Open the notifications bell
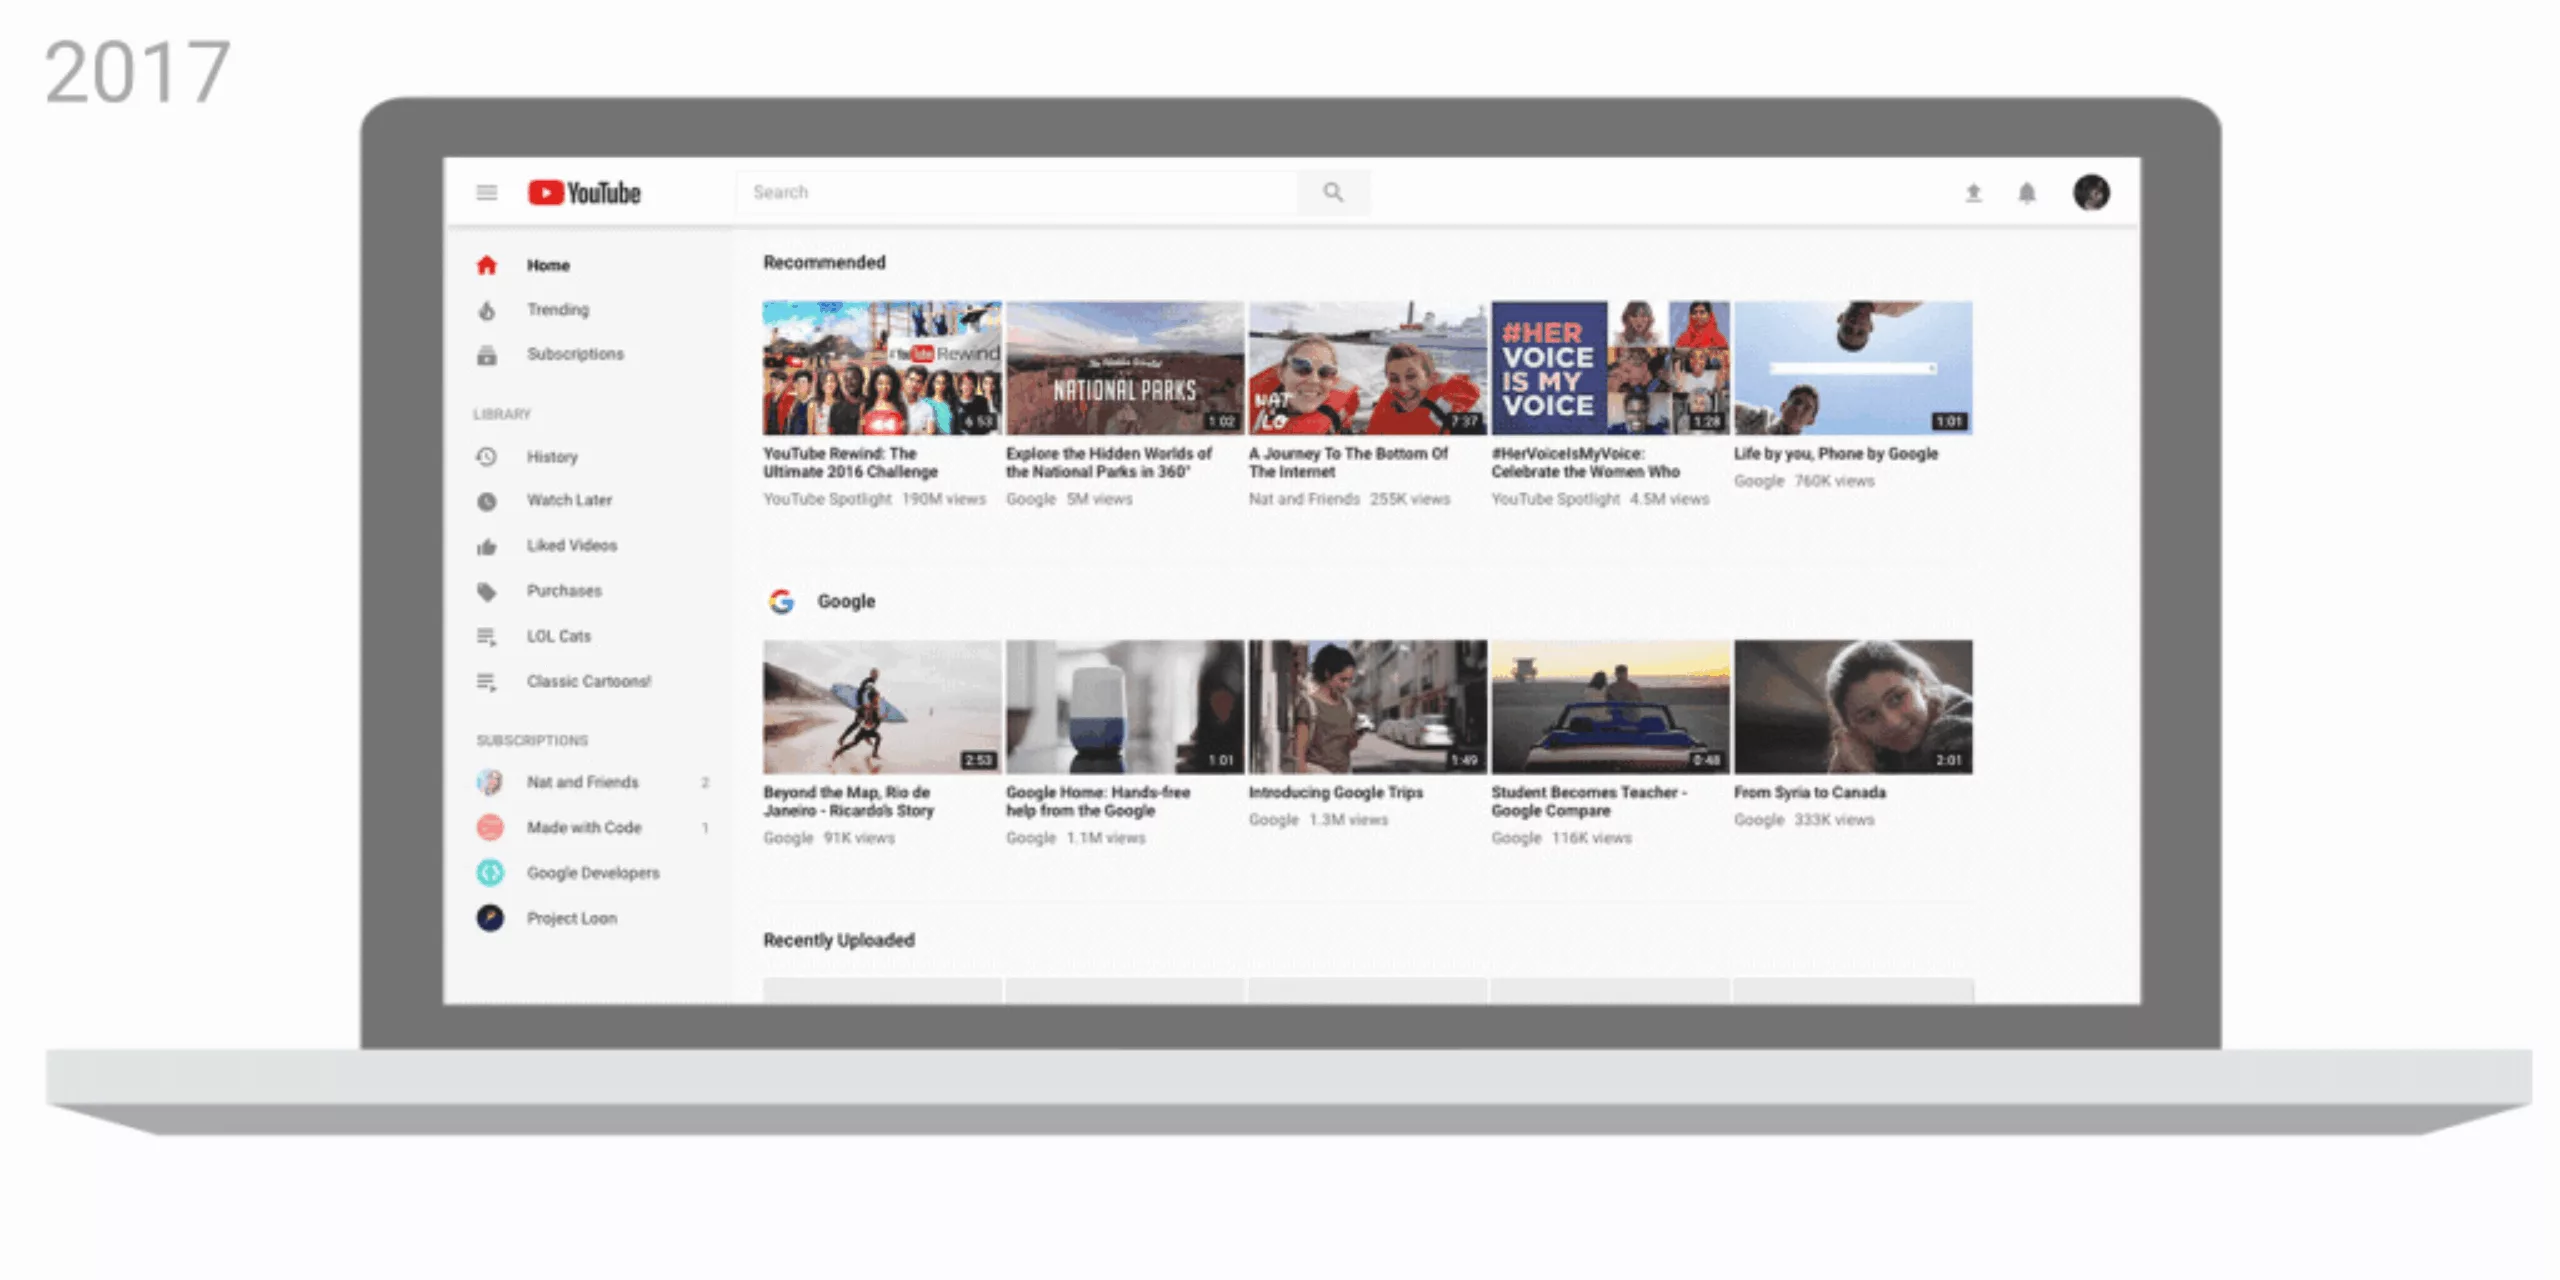Screen dimensions: 2560x1280 2026,192
